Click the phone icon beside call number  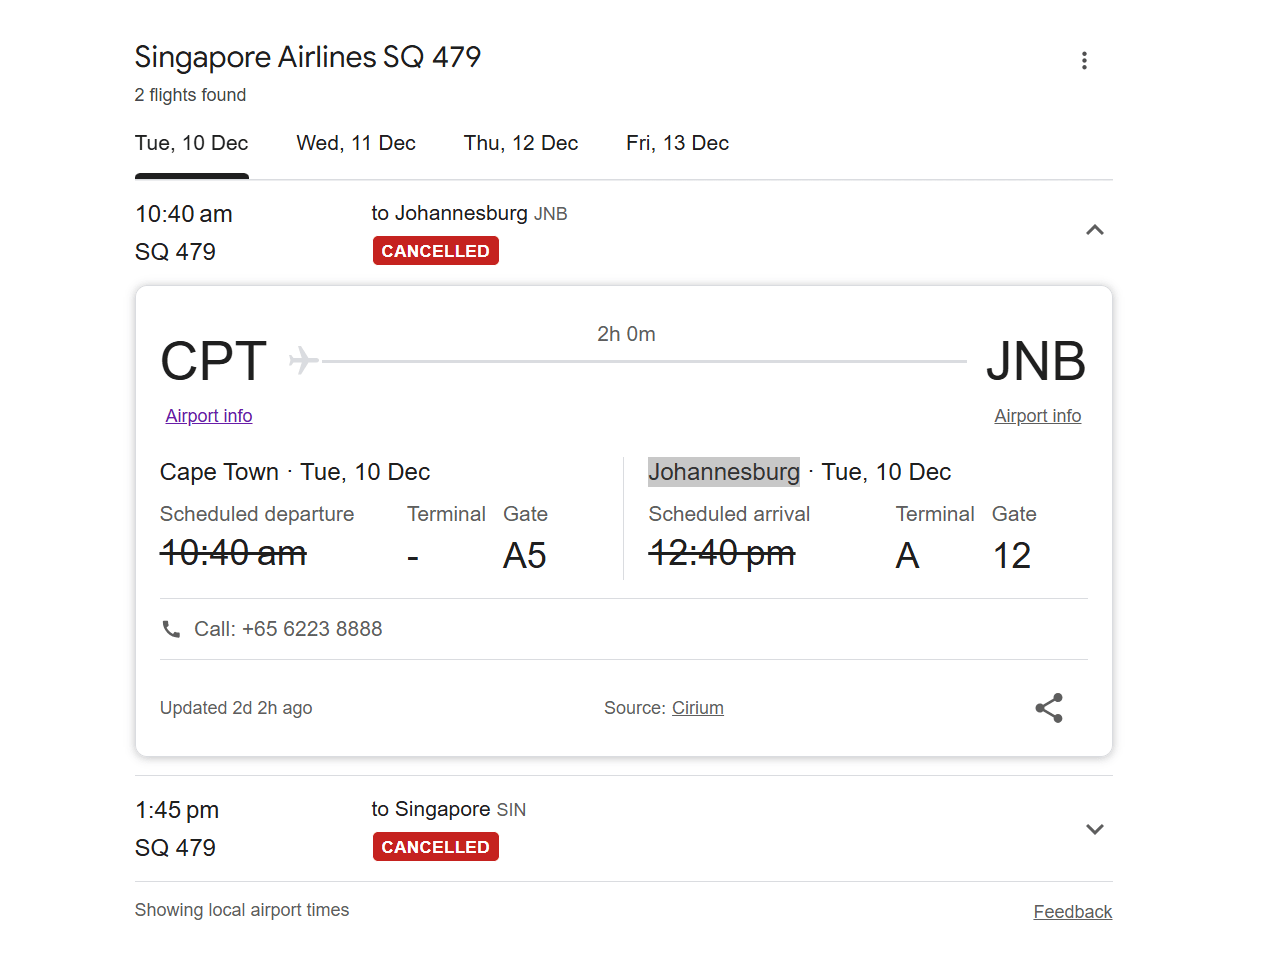coord(171,629)
